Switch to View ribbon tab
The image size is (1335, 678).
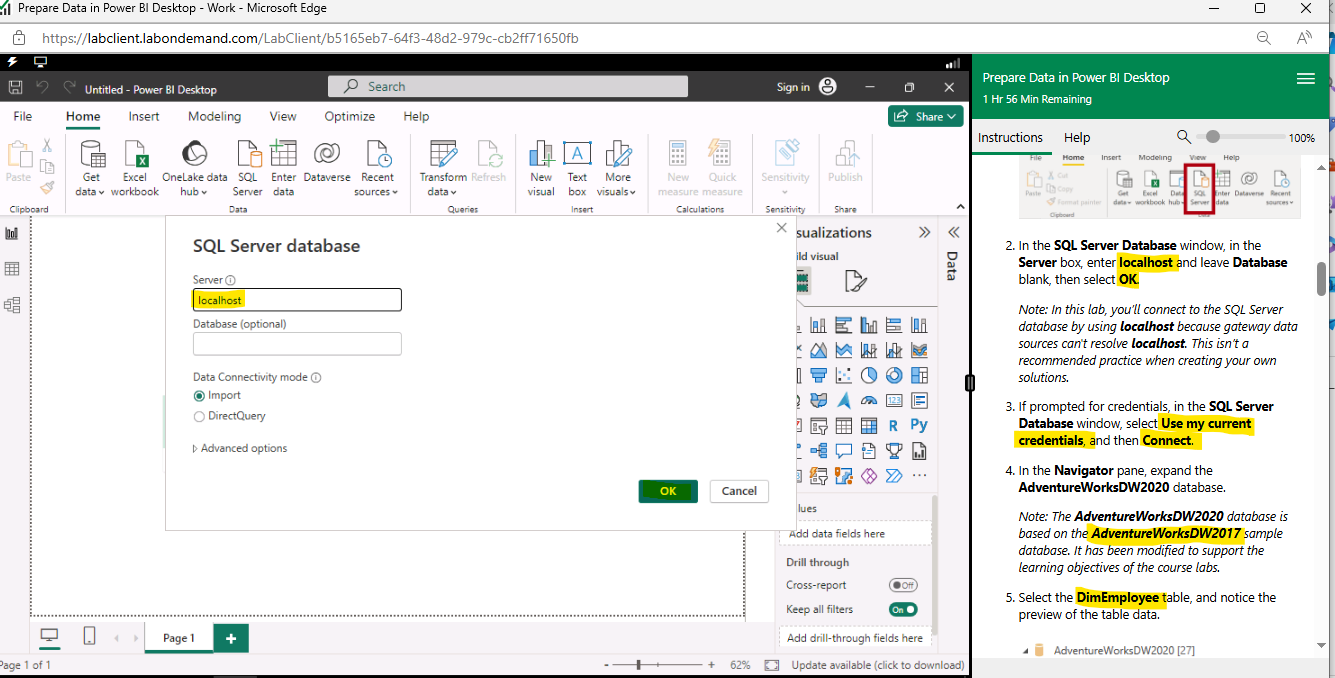click(283, 116)
